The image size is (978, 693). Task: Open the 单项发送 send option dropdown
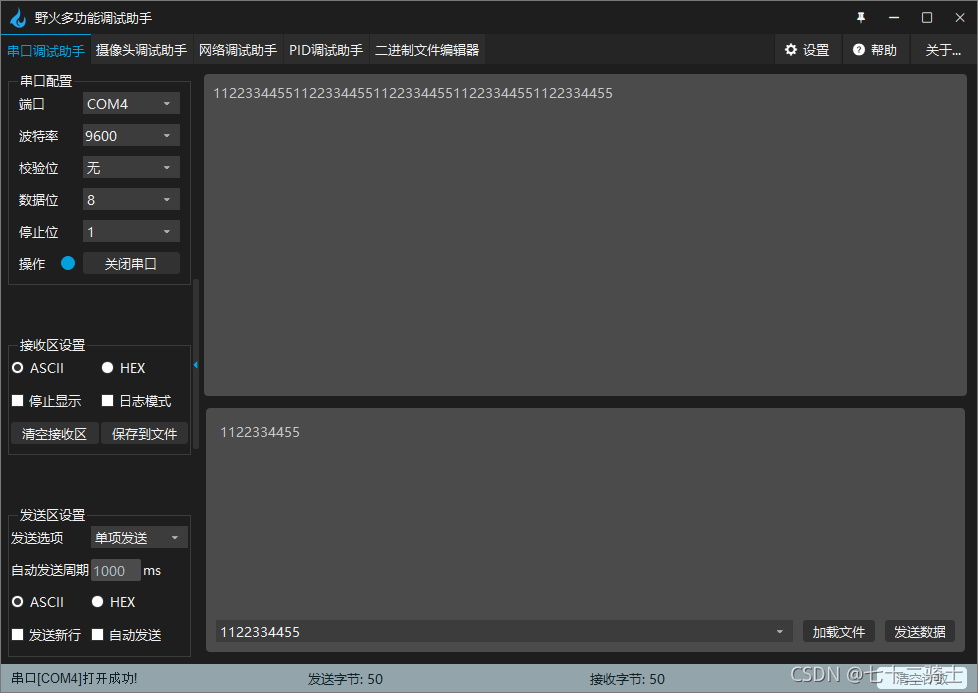(139, 538)
